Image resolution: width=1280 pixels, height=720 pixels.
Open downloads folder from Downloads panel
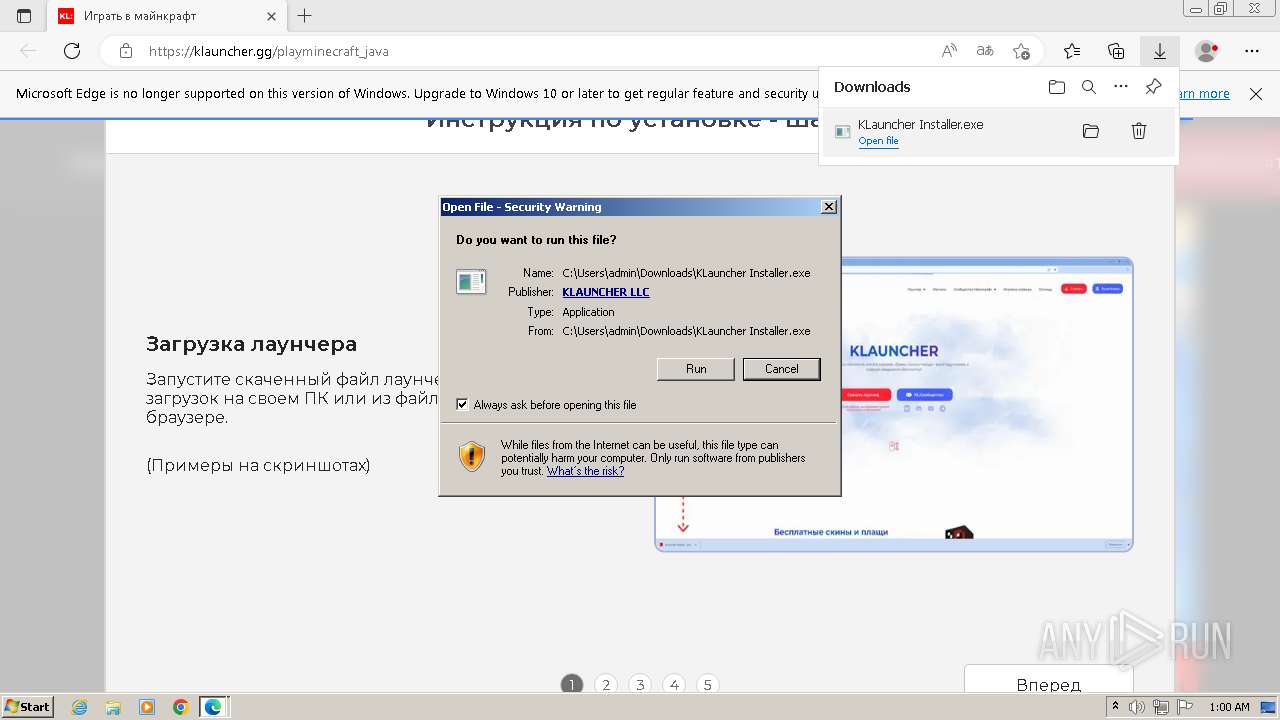coord(1057,87)
